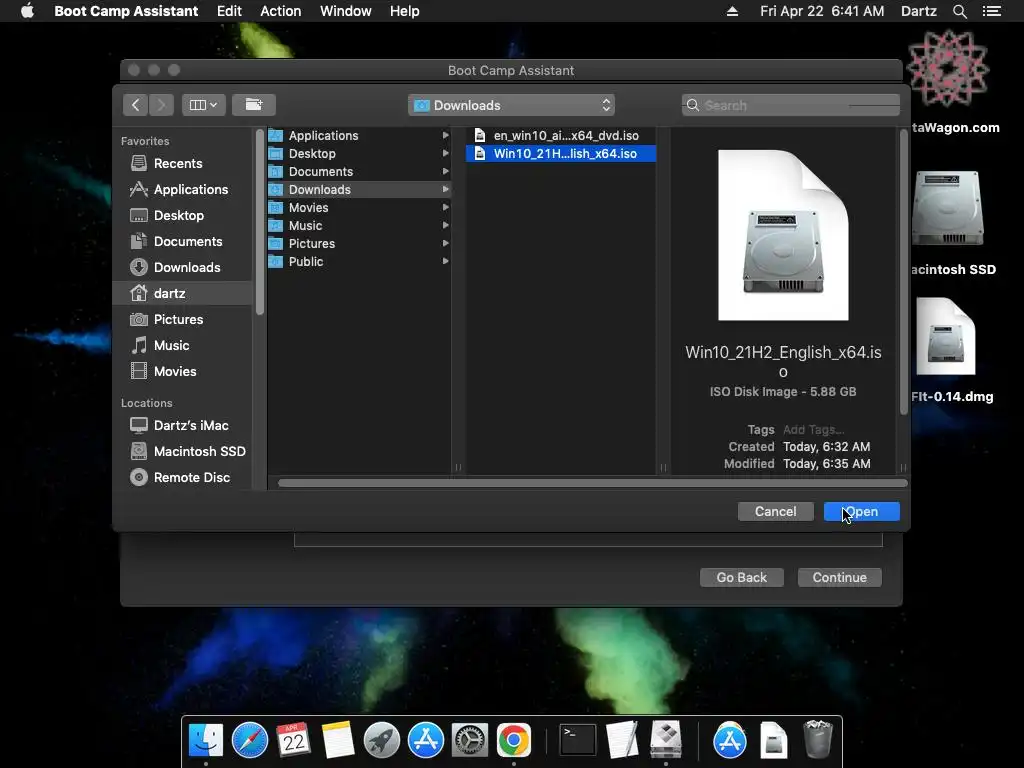Select Movies in Favorites sidebar
The width and height of the screenshot is (1024, 768).
click(x=182, y=371)
